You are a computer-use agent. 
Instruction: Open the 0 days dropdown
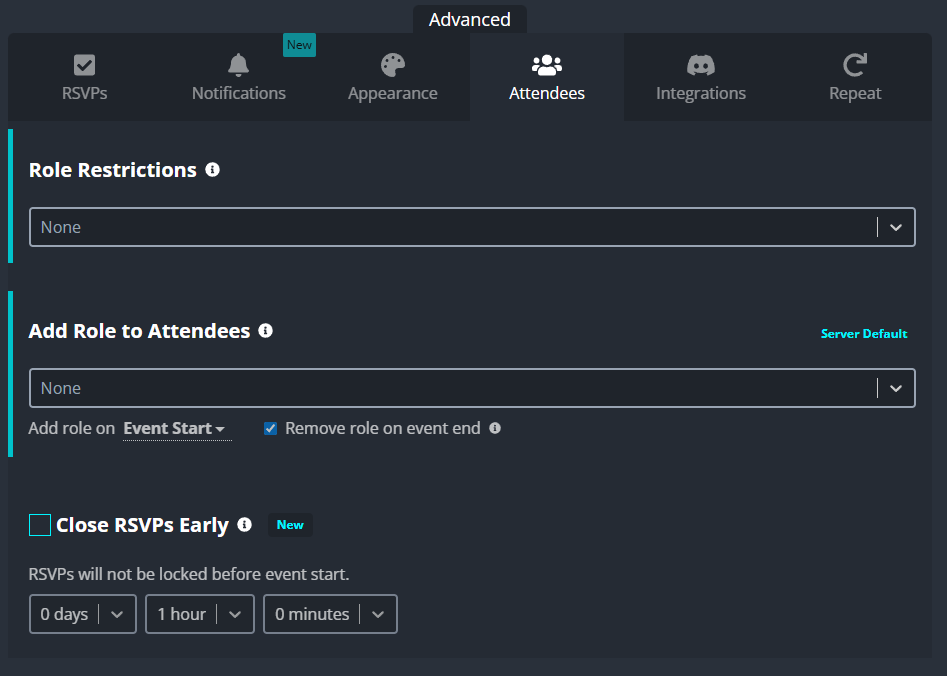83,614
